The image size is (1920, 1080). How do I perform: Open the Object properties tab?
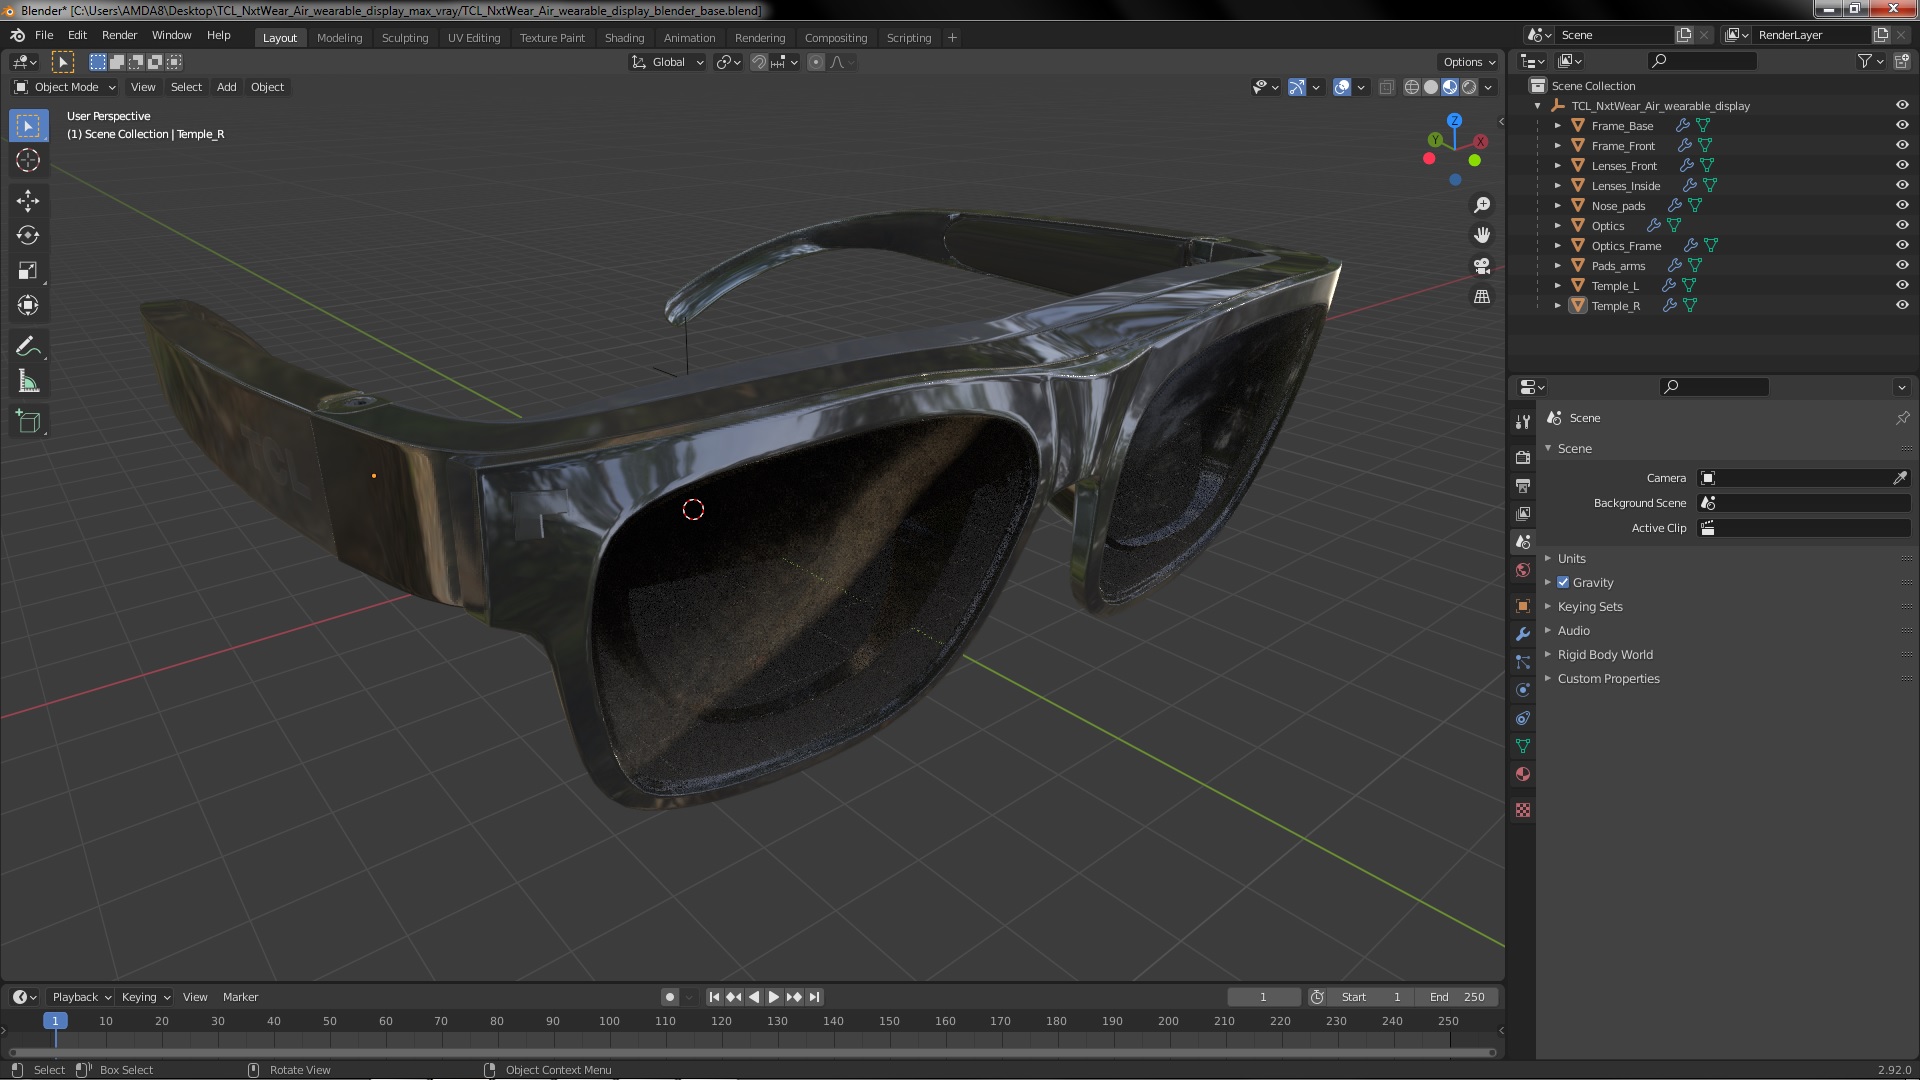[x=1523, y=606]
